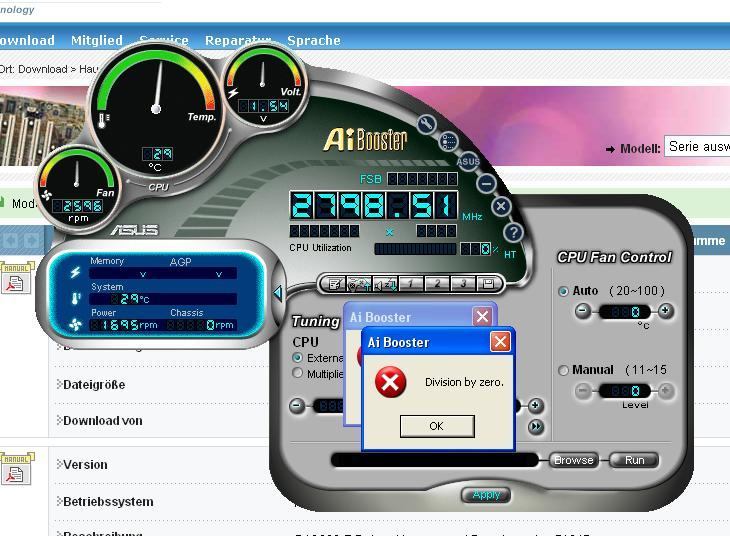Select the Manual CPU fan control radio
Screen dimensions: 730x536
tap(563, 370)
